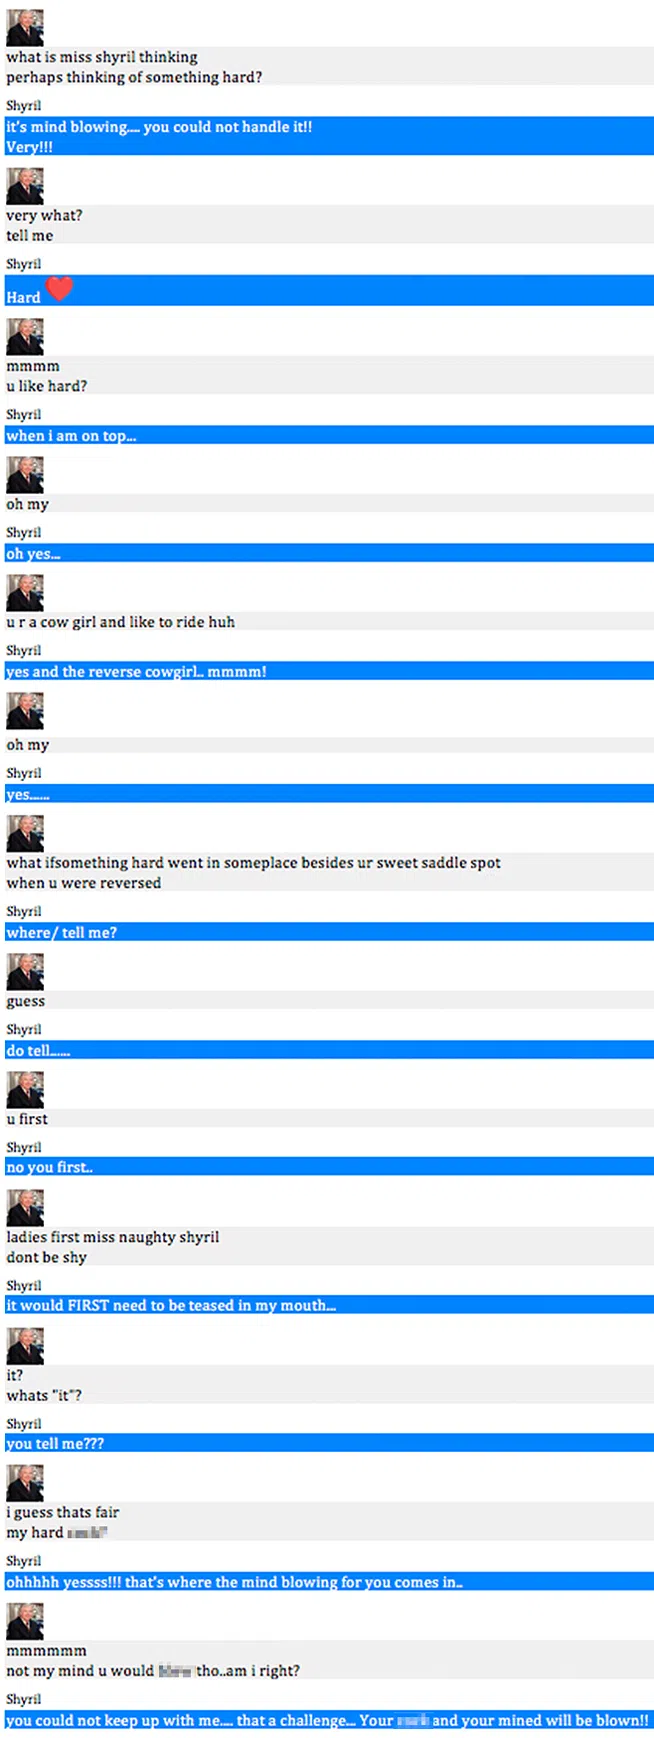Open avatar above 'what is miss shyril thinking'
The width and height of the screenshot is (654, 1738).
(x=25, y=28)
